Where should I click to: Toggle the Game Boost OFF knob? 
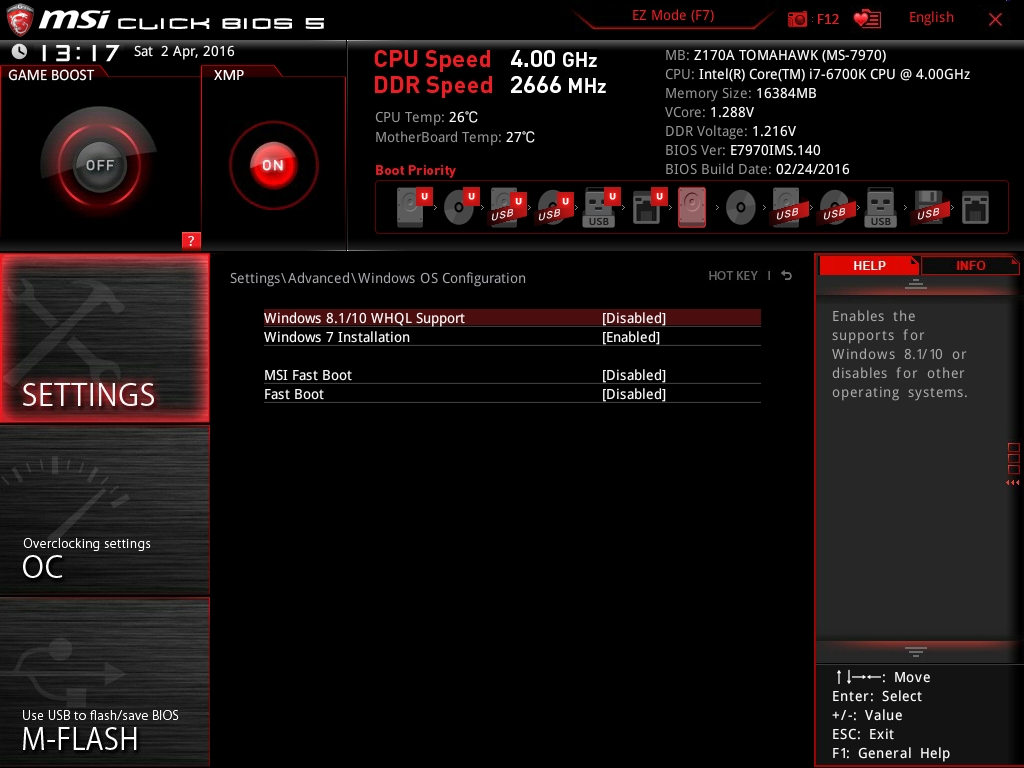[x=99, y=165]
